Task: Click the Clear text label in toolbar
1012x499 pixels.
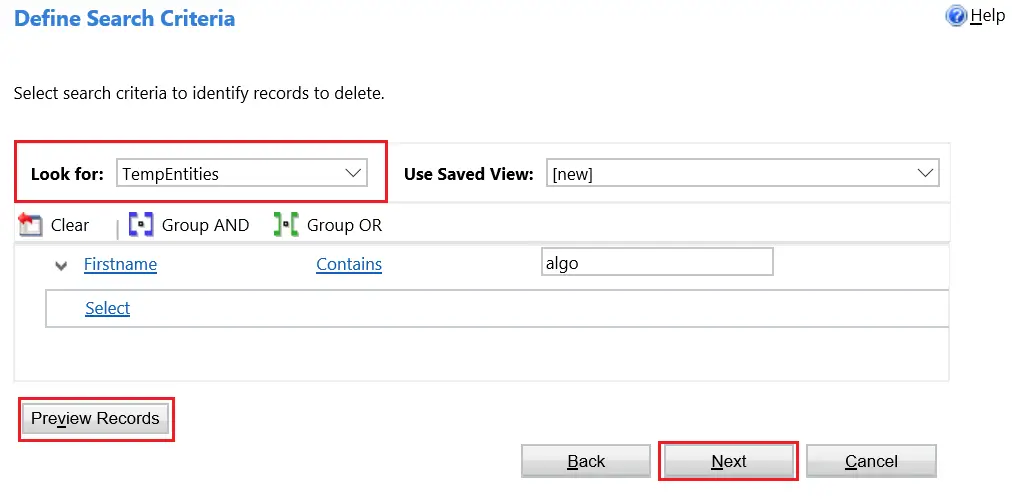Action: tap(70, 225)
